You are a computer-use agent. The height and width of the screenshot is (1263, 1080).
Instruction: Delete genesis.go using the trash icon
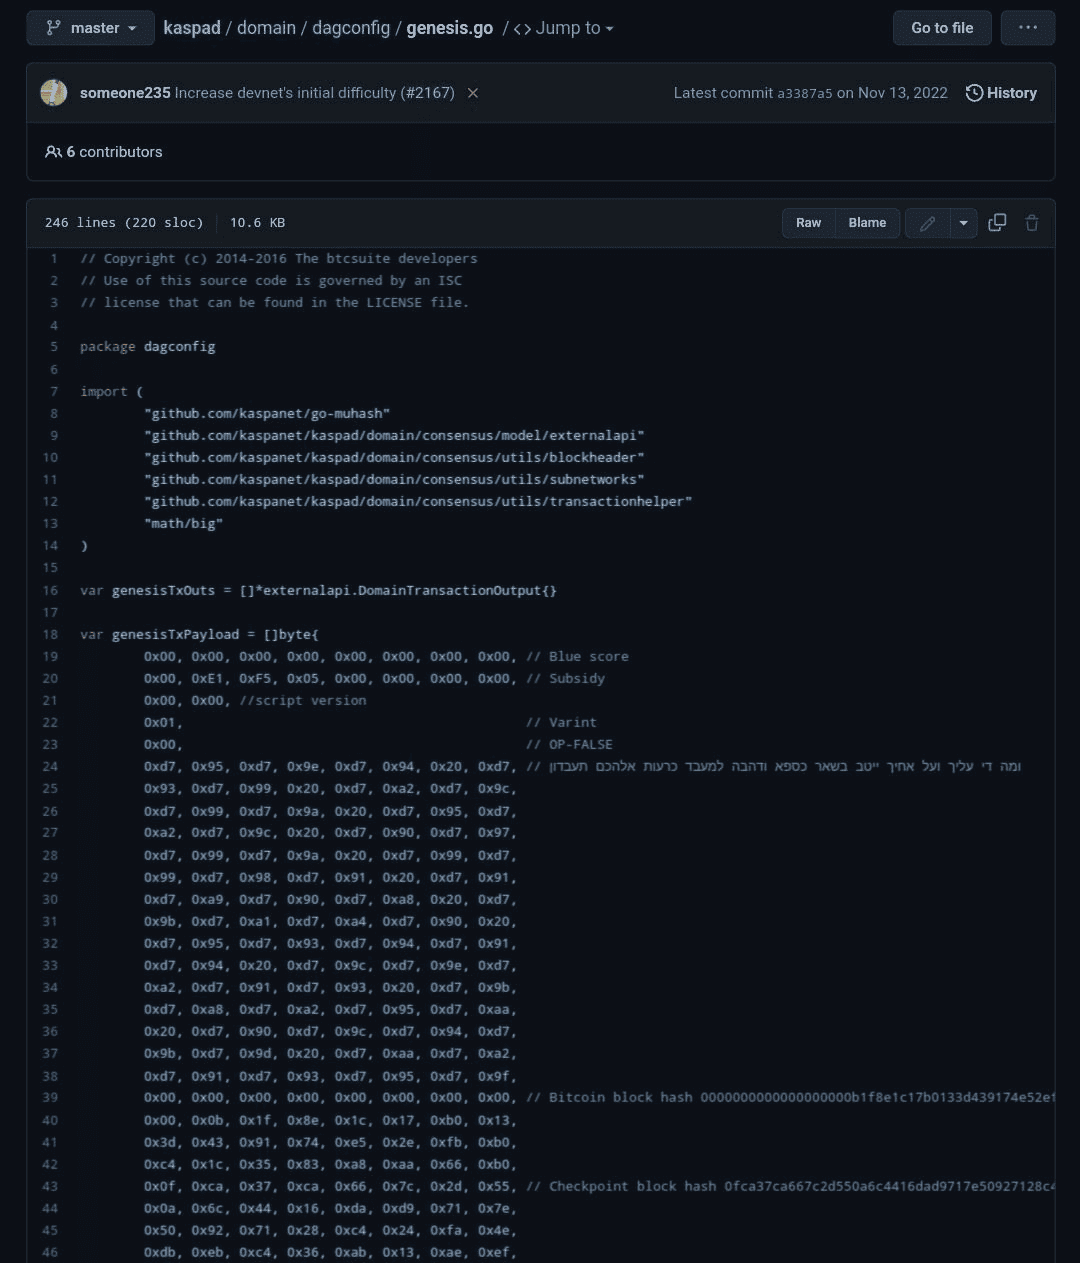pos(1032,222)
